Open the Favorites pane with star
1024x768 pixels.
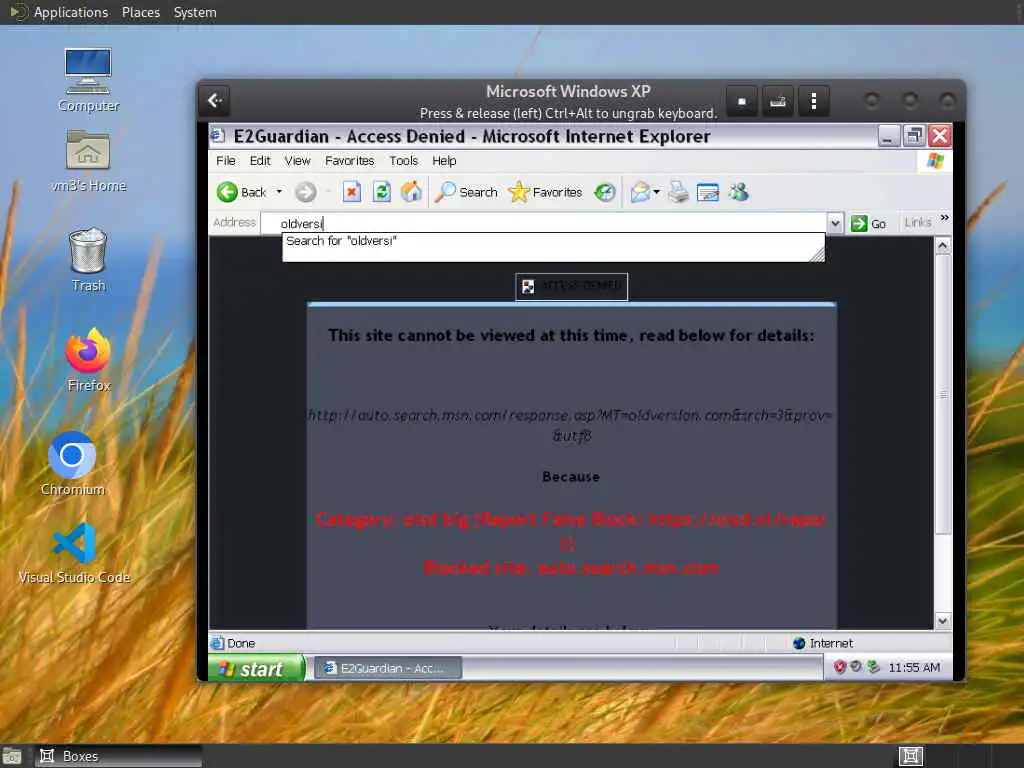(545, 192)
